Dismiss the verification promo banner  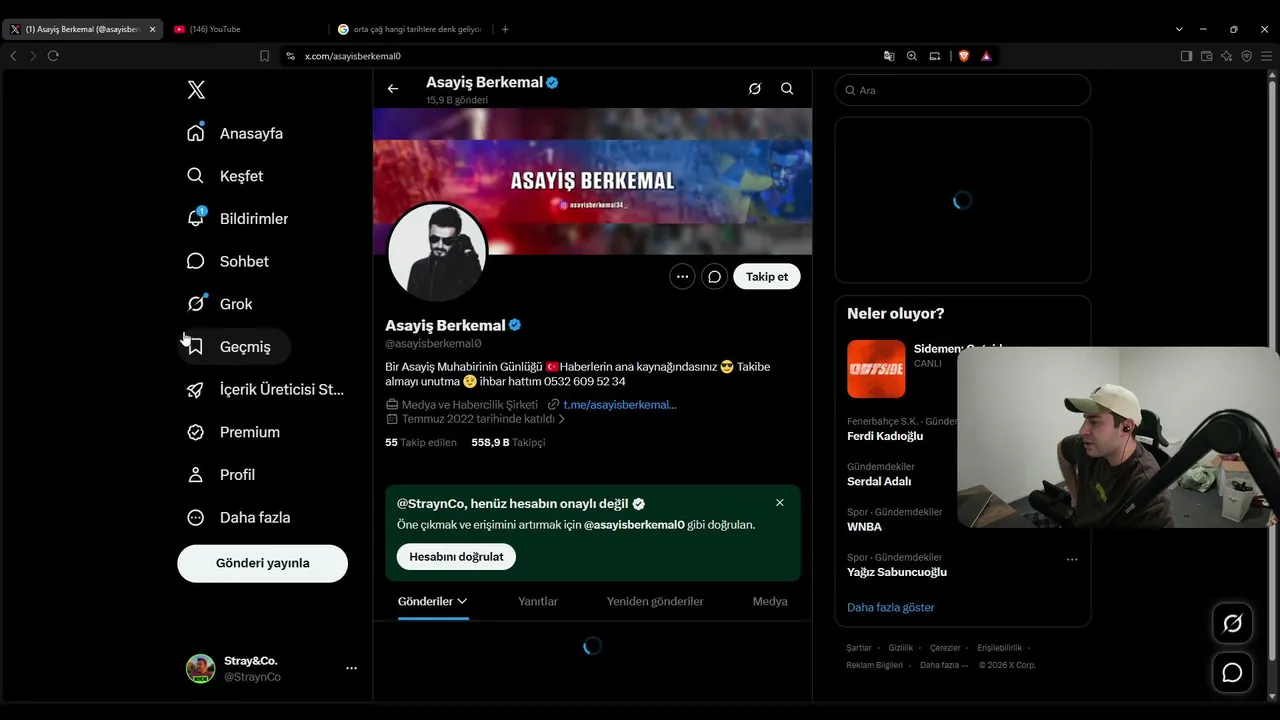tap(780, 503)
